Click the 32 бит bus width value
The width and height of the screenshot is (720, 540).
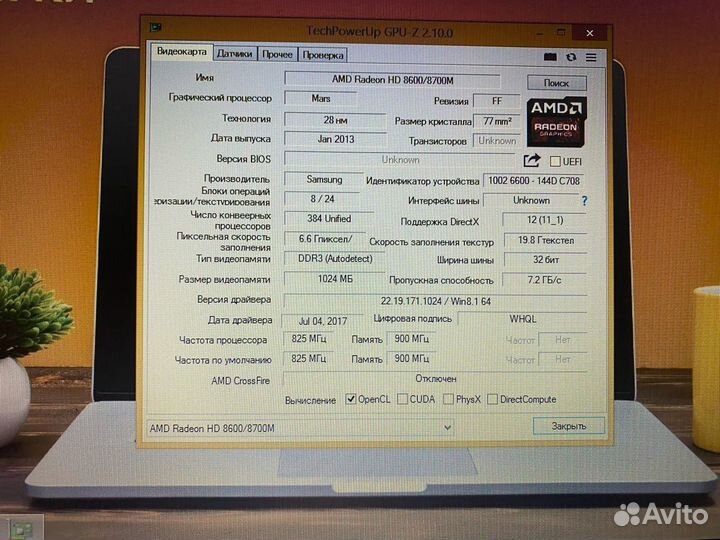coord(546,260)
